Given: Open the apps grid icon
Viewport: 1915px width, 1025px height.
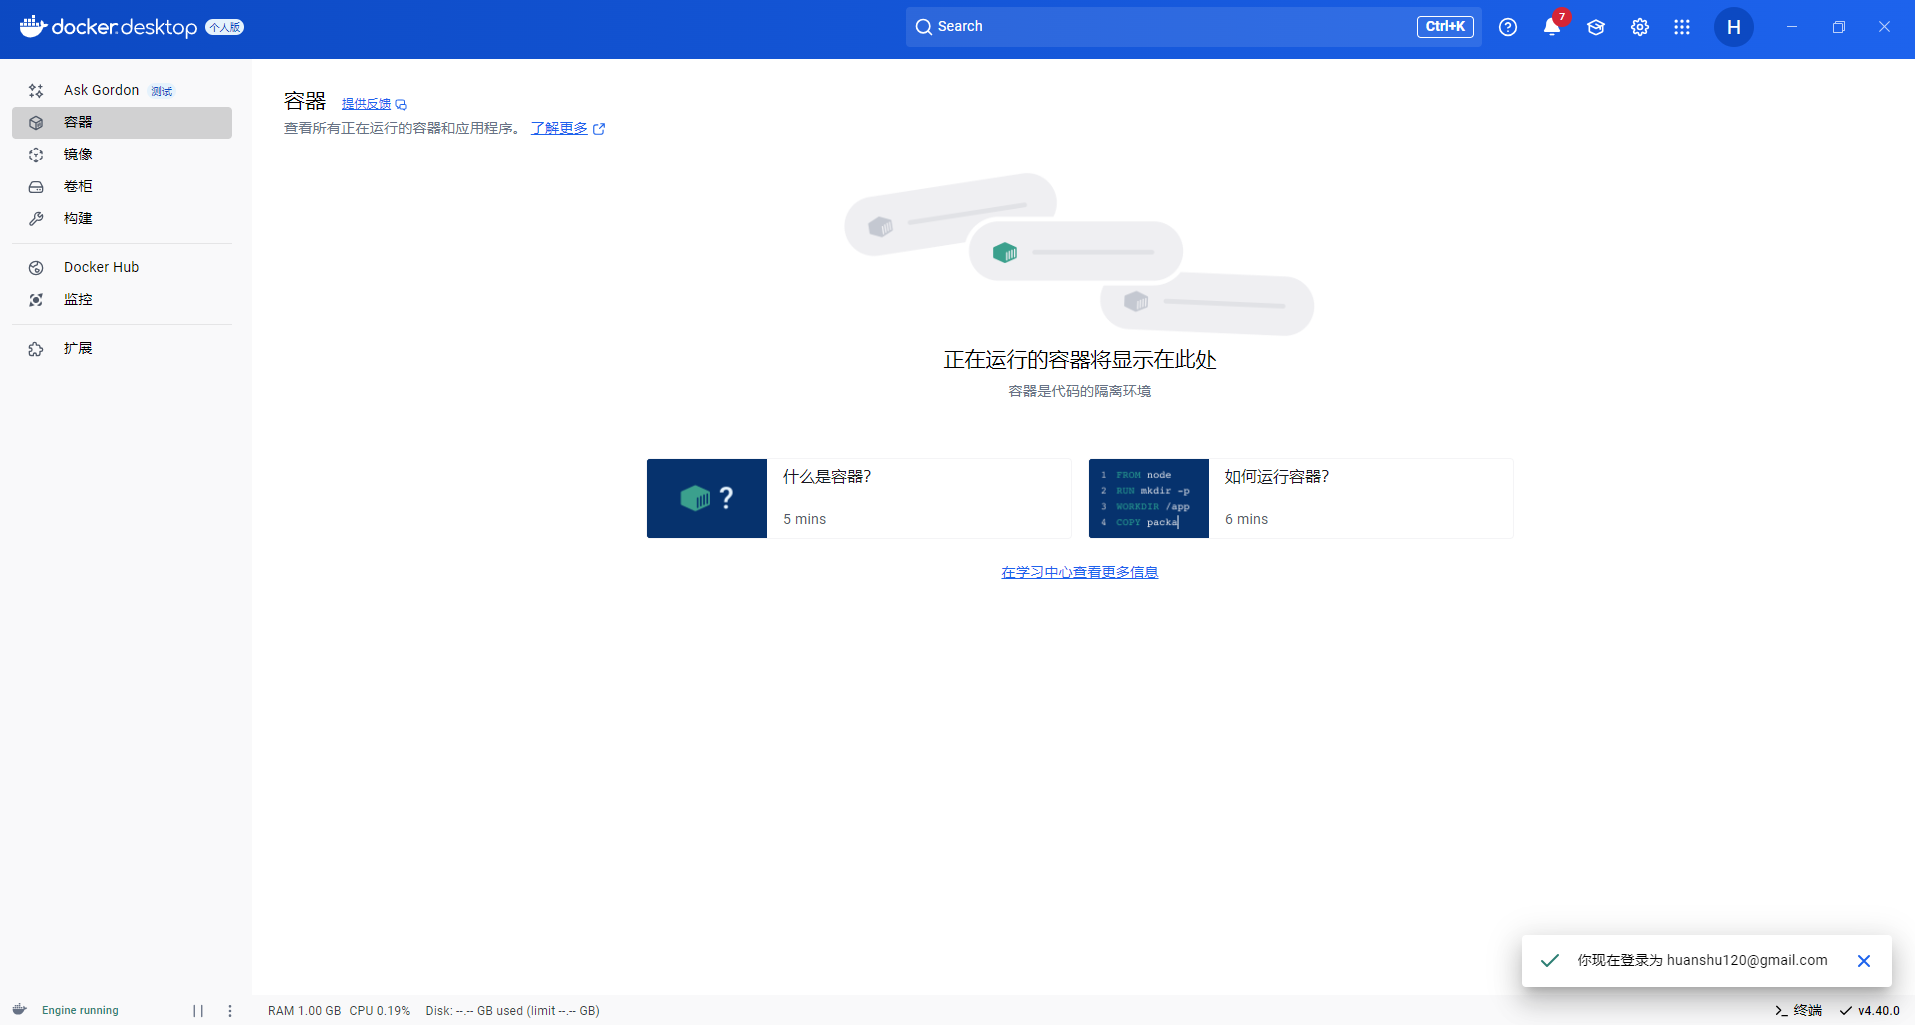Looking at the screenshot, I should tap(1682, 27).
